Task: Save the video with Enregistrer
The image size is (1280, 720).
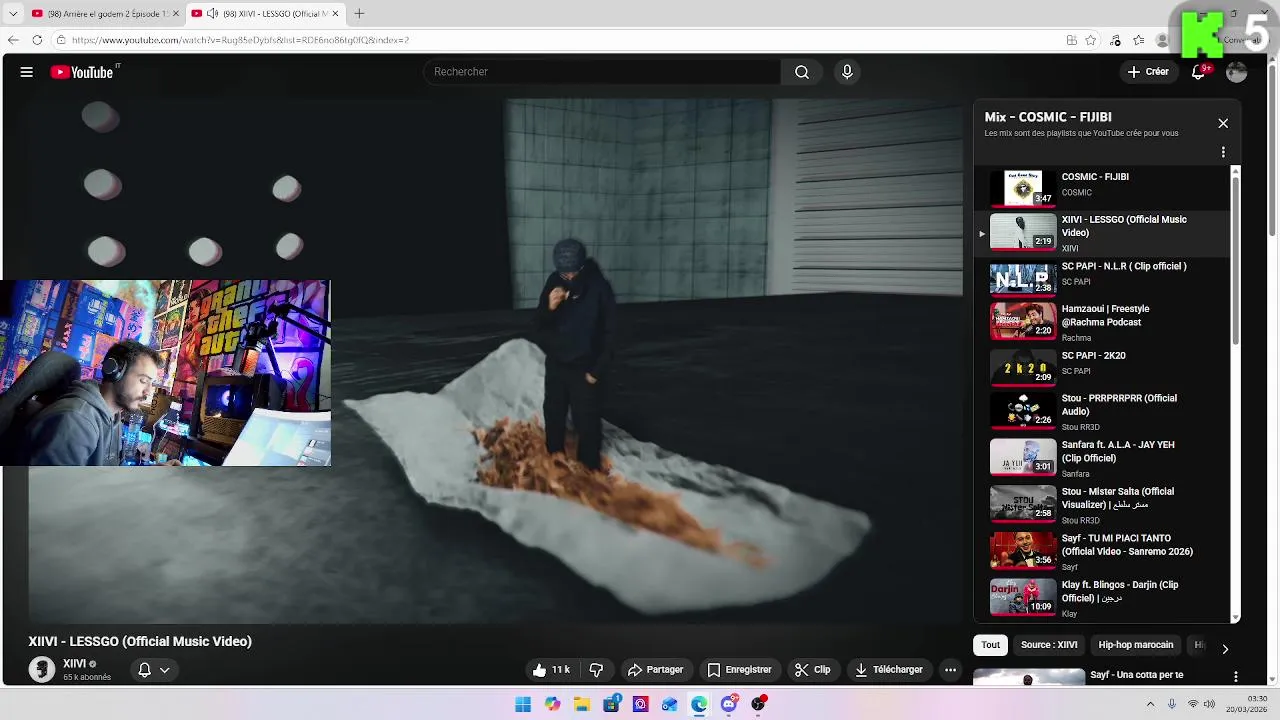Action: 739,670
